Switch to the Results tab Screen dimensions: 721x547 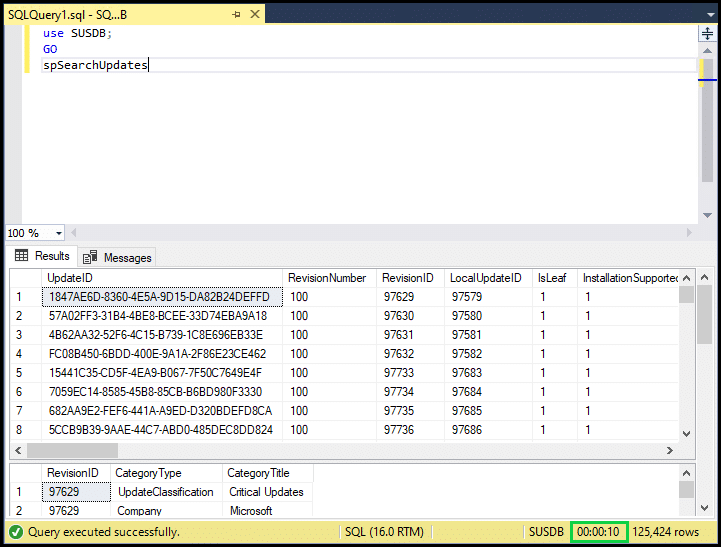click(42, 256)
